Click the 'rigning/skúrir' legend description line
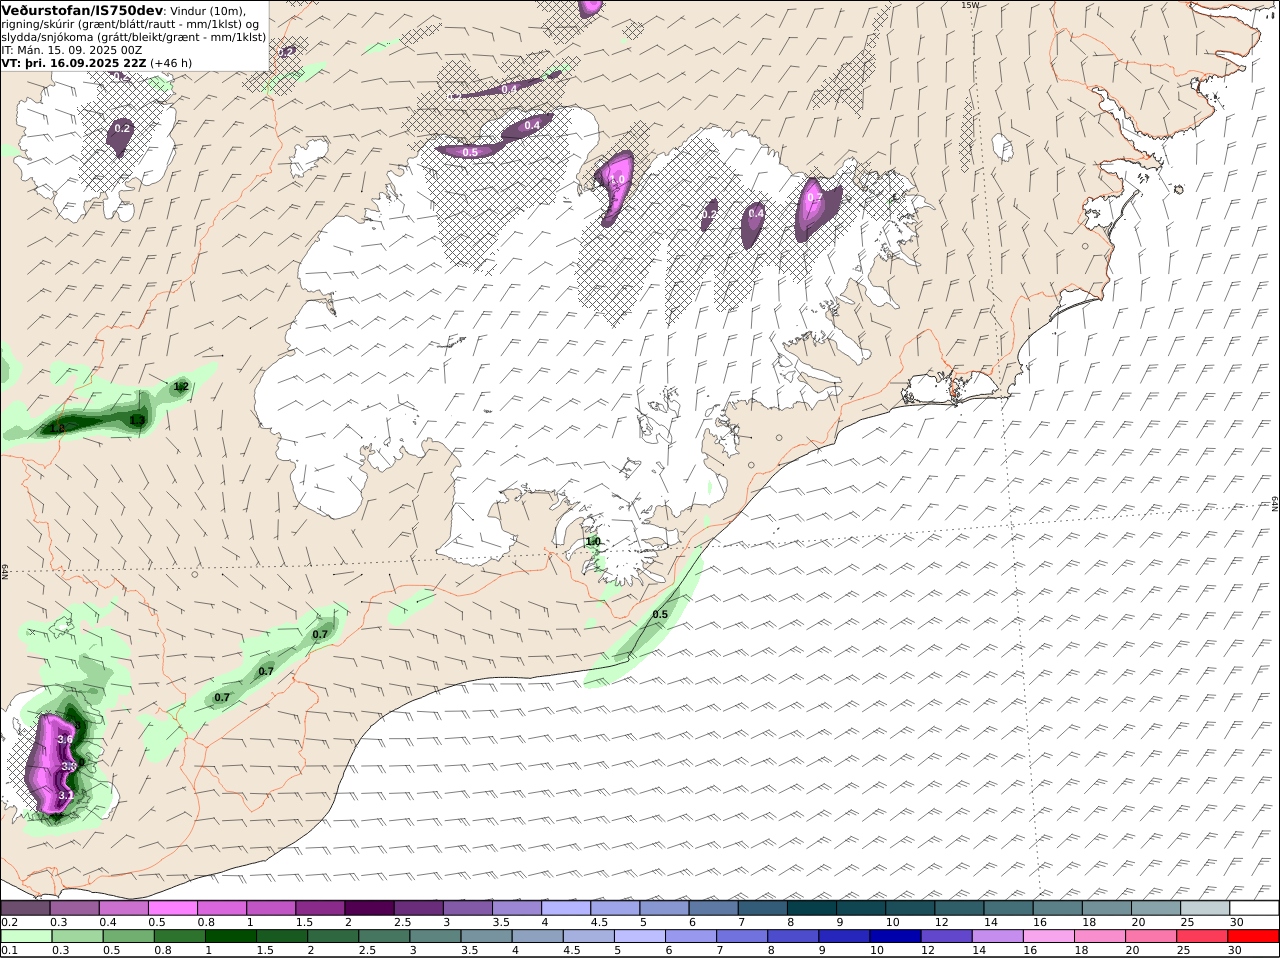Viewport: 1280px width, 958px height. click(x=130, y=24)
